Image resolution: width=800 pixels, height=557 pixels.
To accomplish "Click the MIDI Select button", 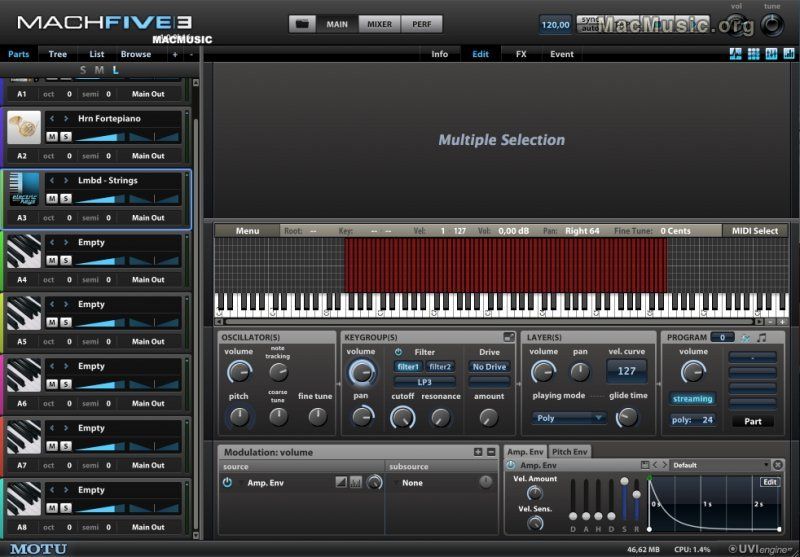I will point(755,231).
